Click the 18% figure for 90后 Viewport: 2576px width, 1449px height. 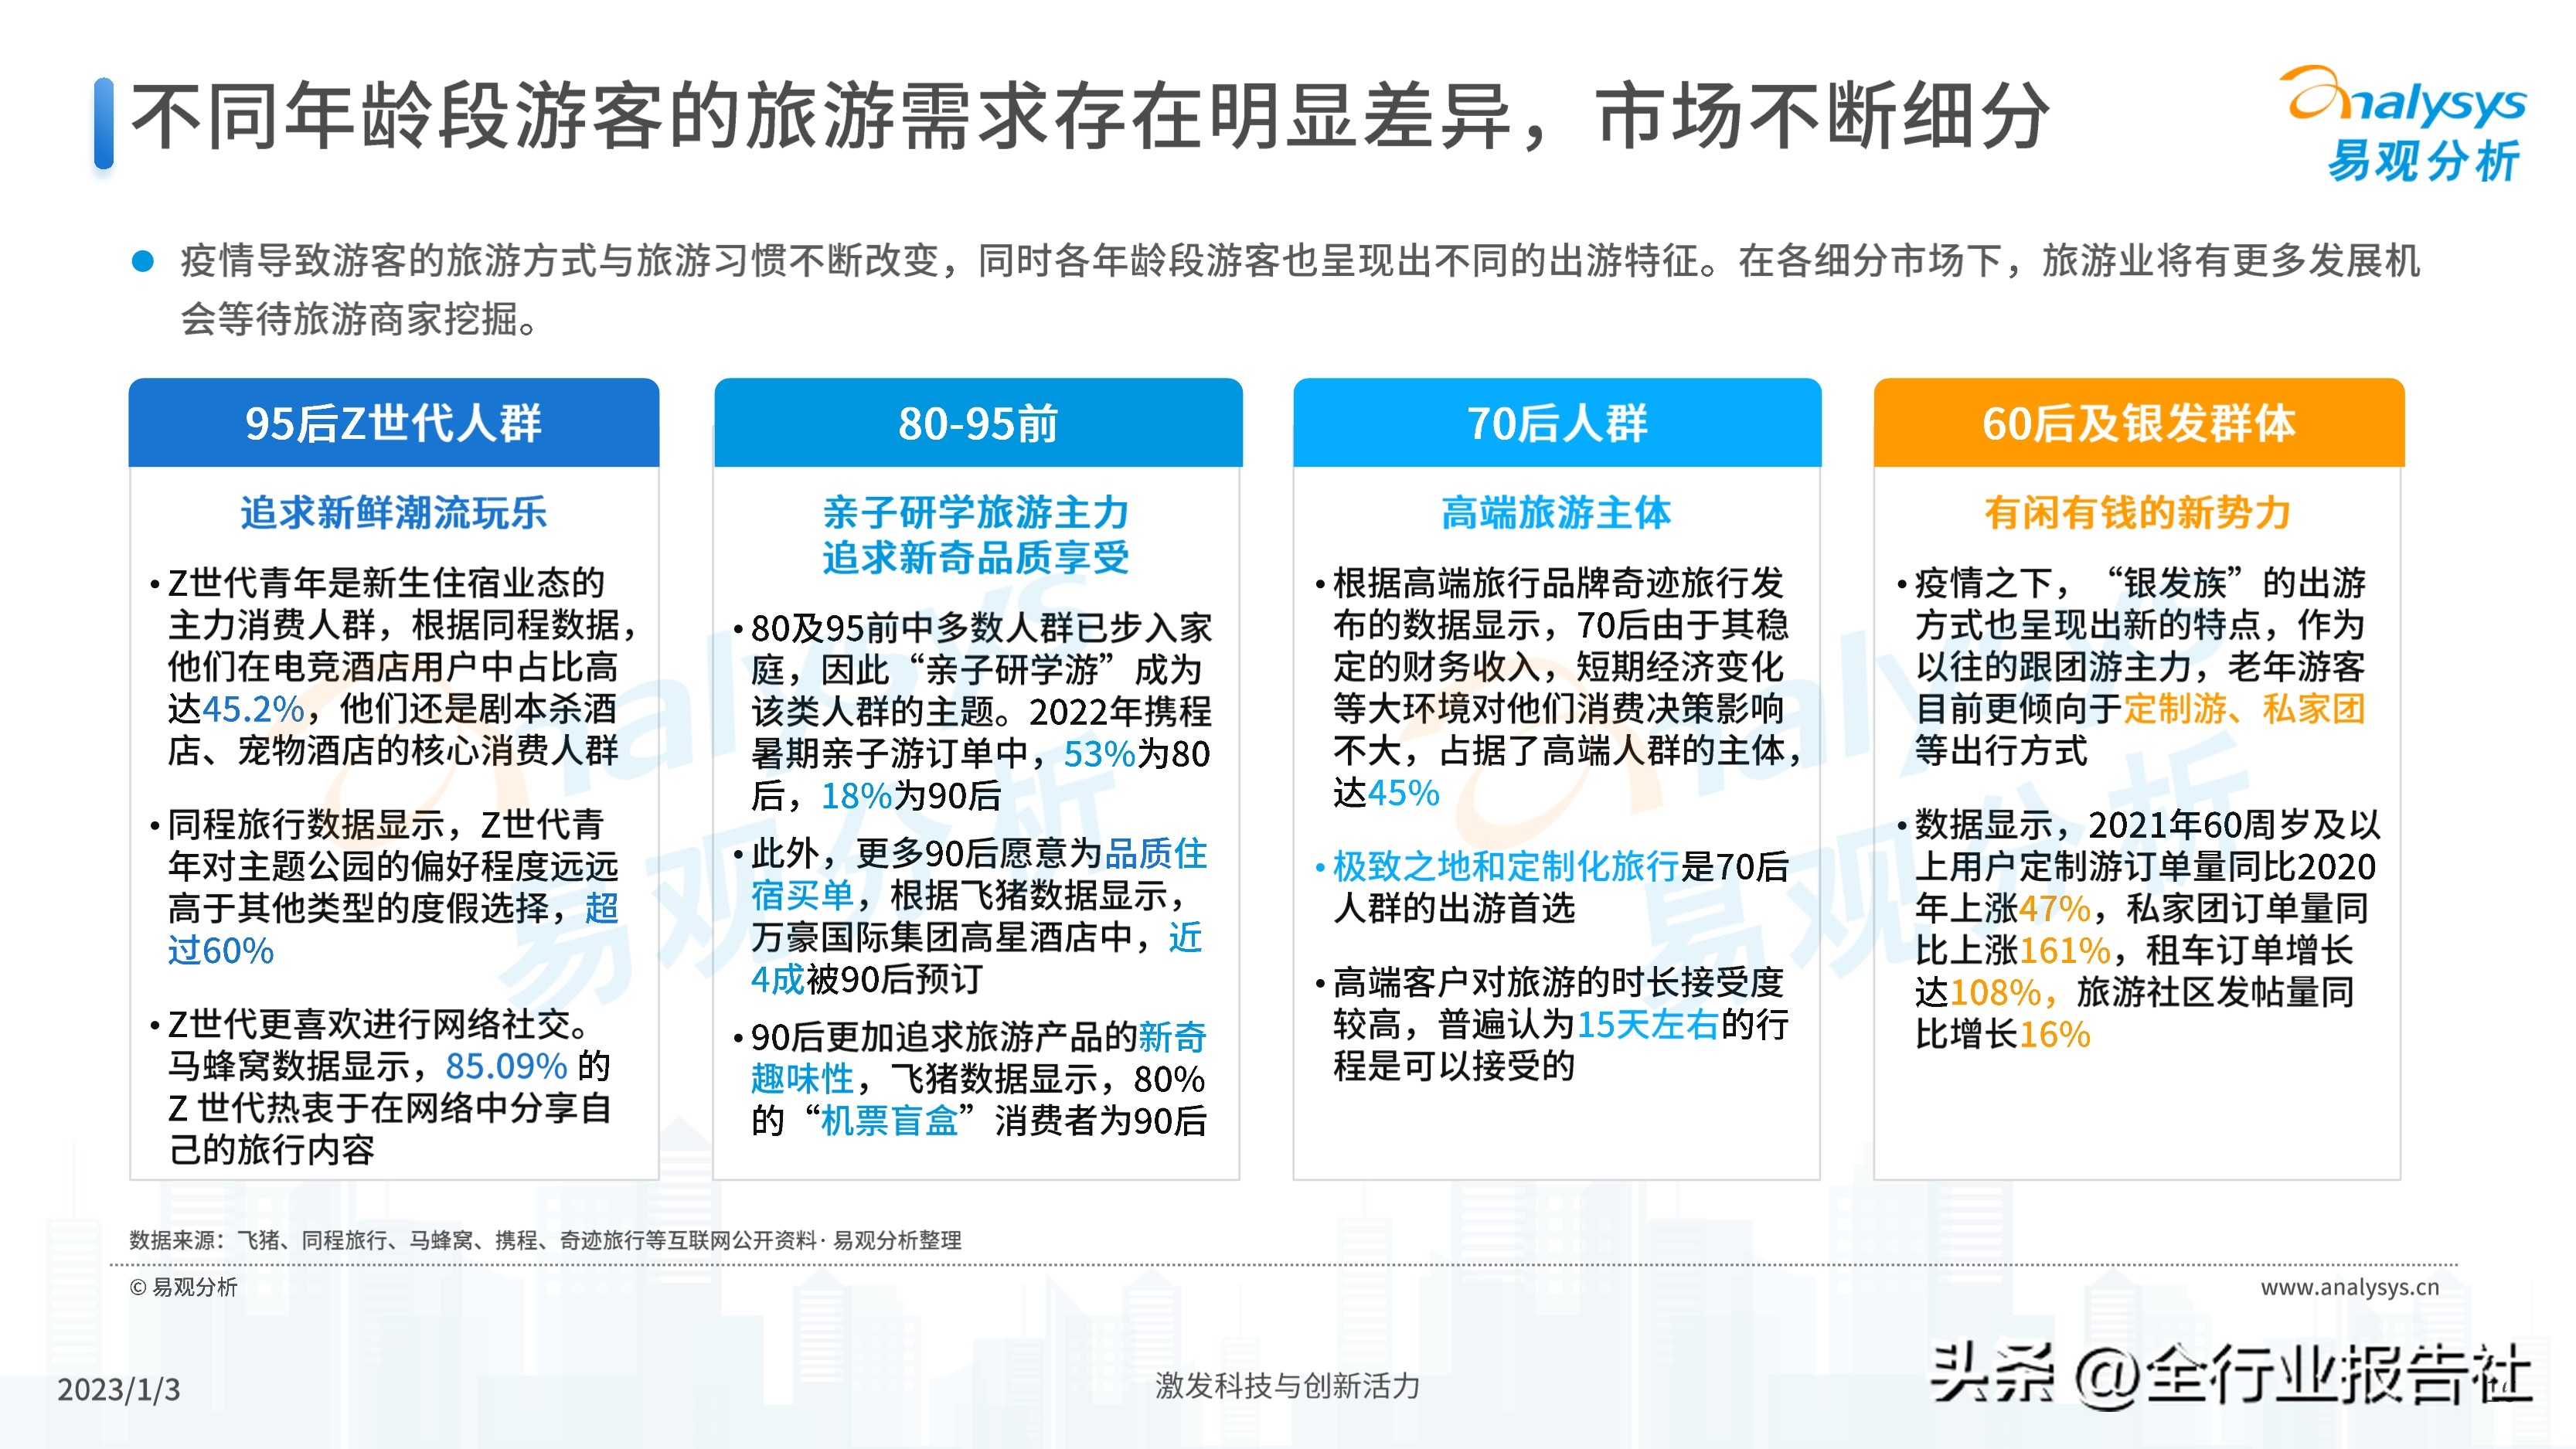click(856, 795)
